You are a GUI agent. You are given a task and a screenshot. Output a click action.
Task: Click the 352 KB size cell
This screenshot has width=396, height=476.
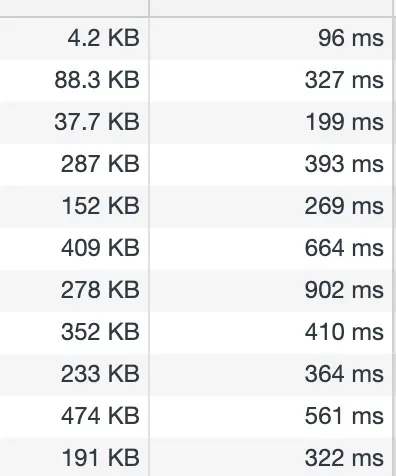coord(74,333)
